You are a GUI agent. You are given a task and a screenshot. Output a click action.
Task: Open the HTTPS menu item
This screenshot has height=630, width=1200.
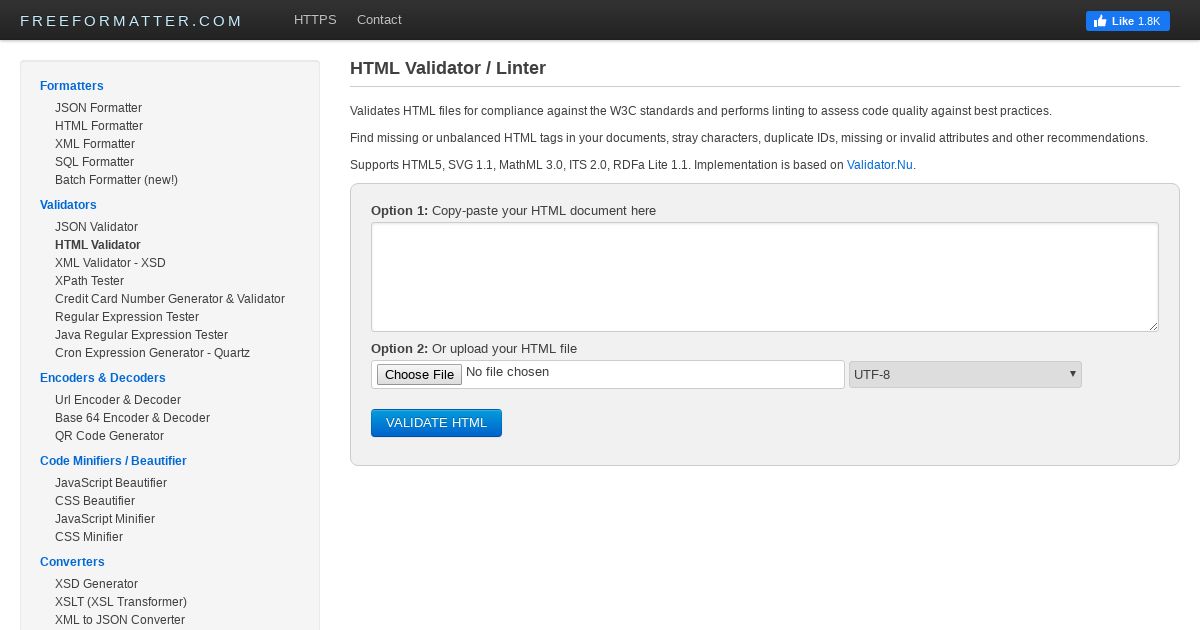(x=315, y=20)
